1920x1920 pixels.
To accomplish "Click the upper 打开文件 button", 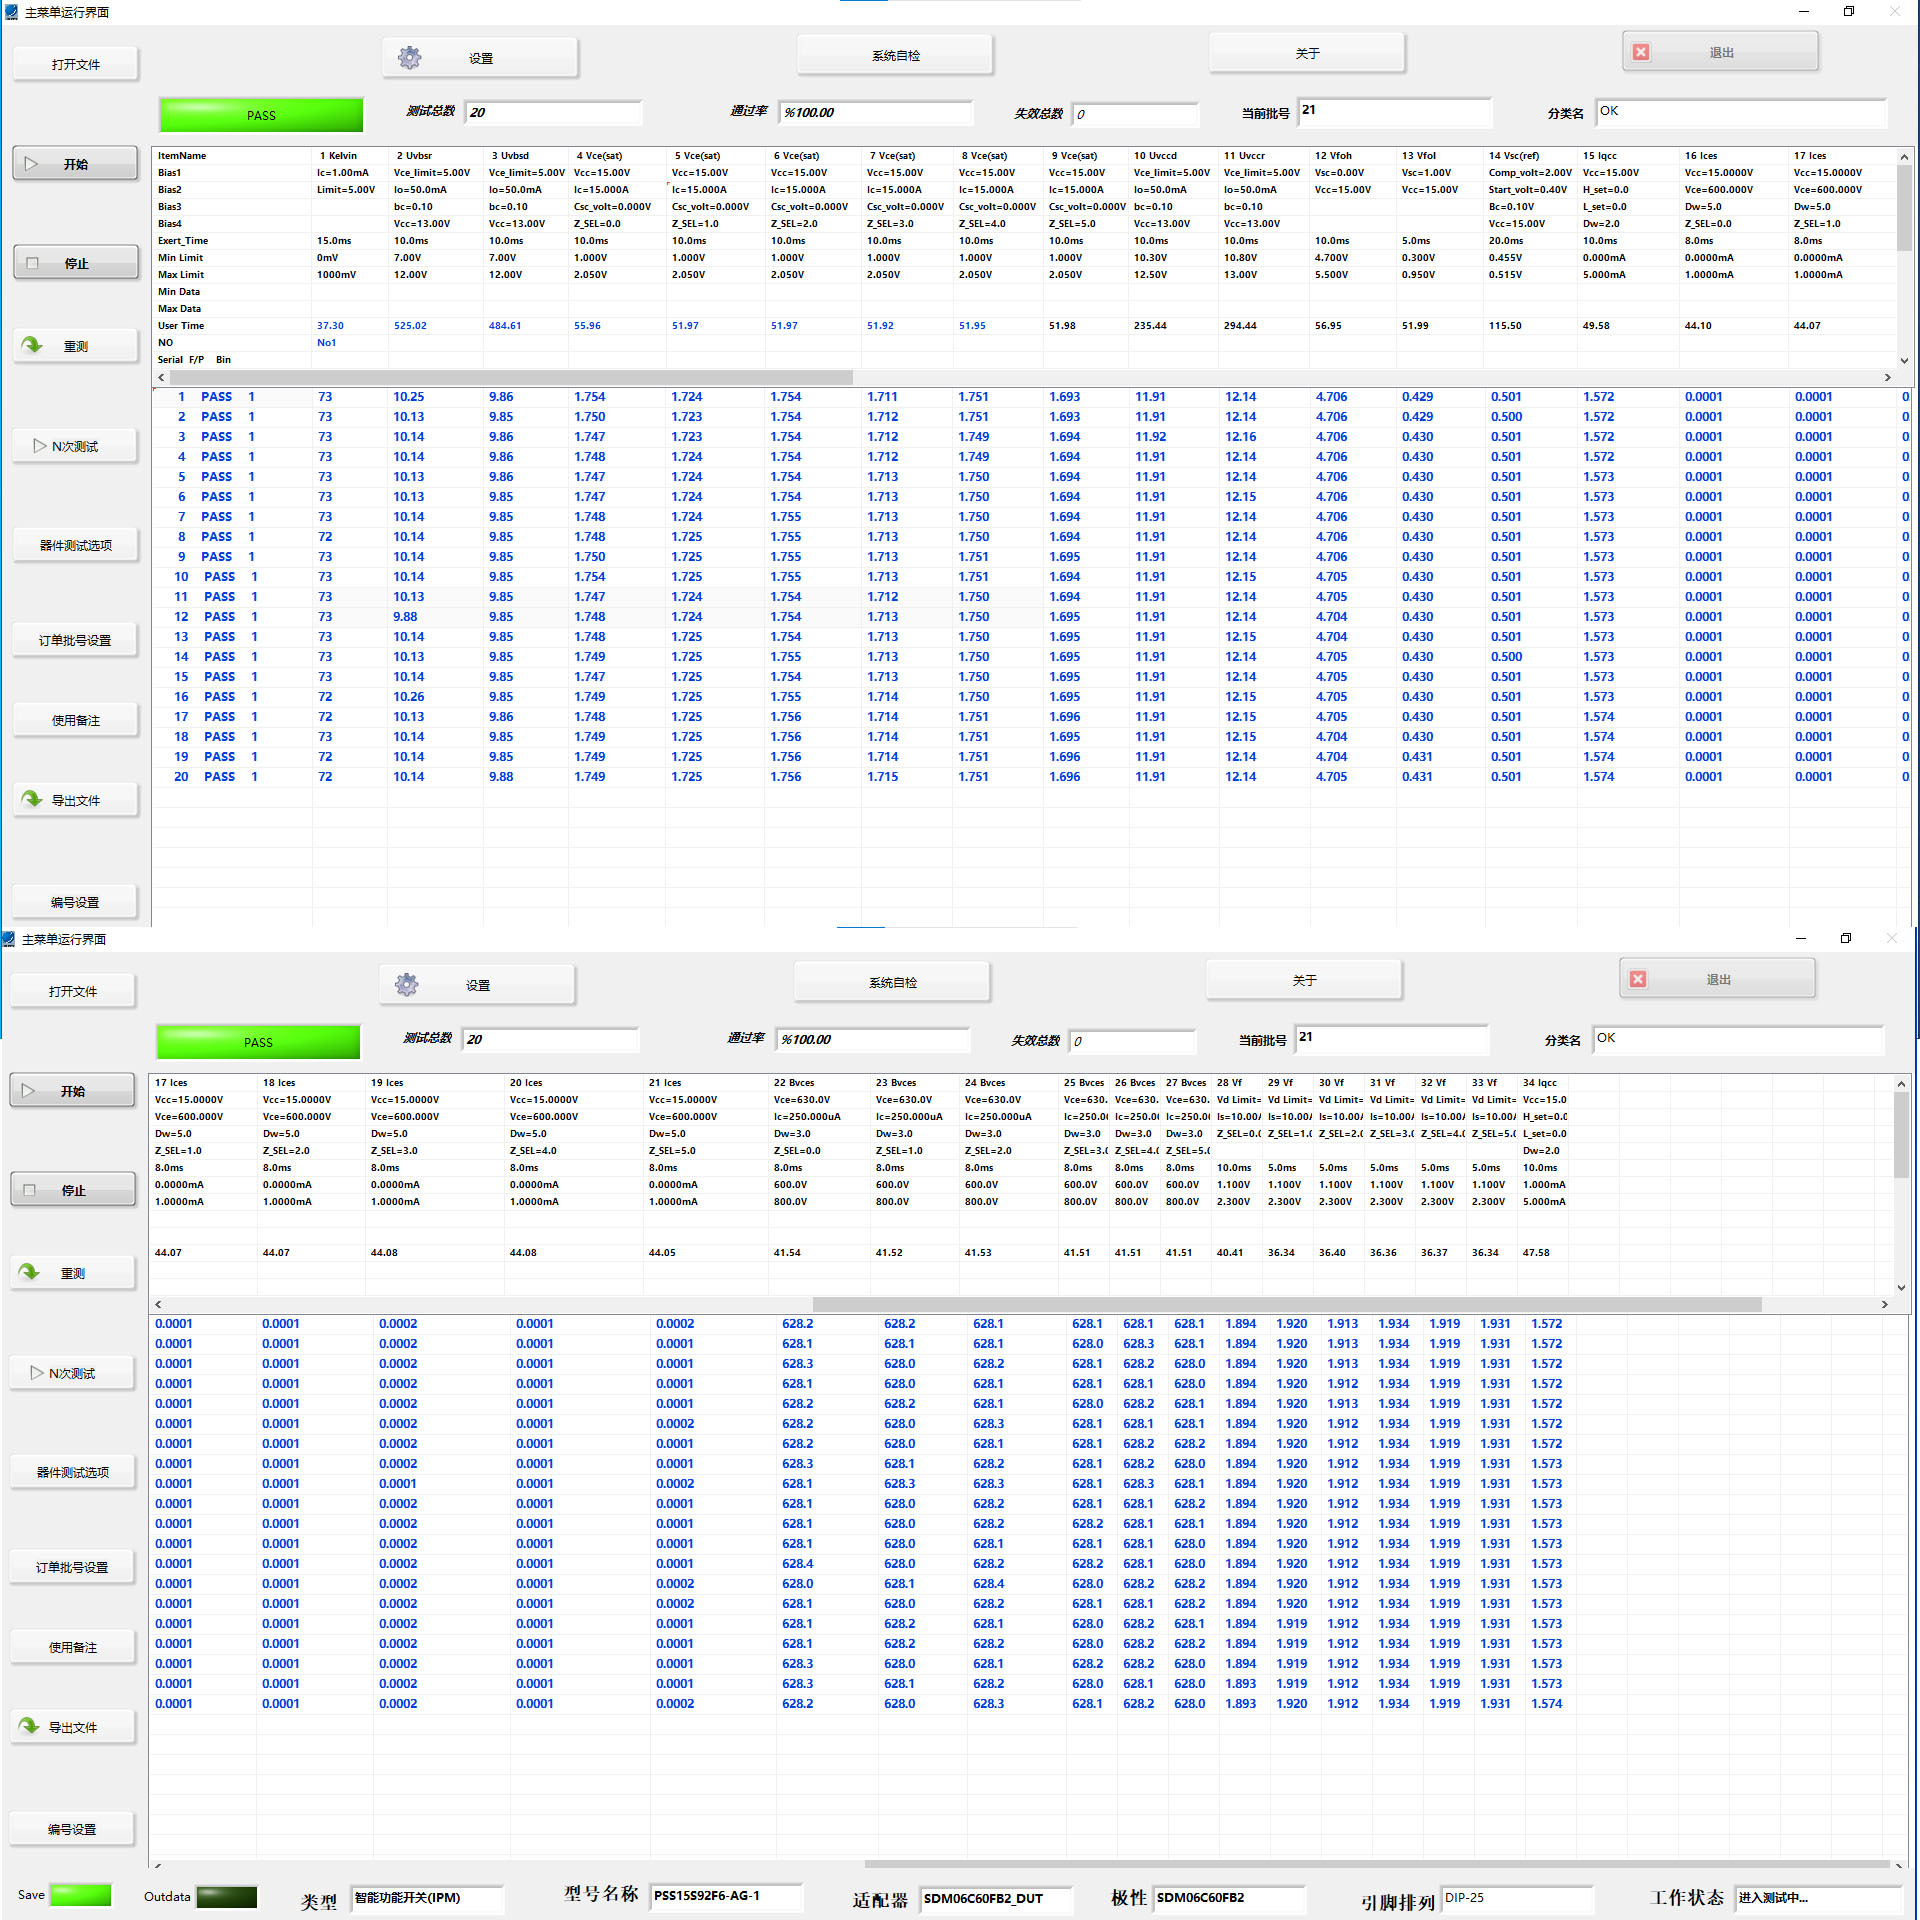I will click(x=76, y=65).
